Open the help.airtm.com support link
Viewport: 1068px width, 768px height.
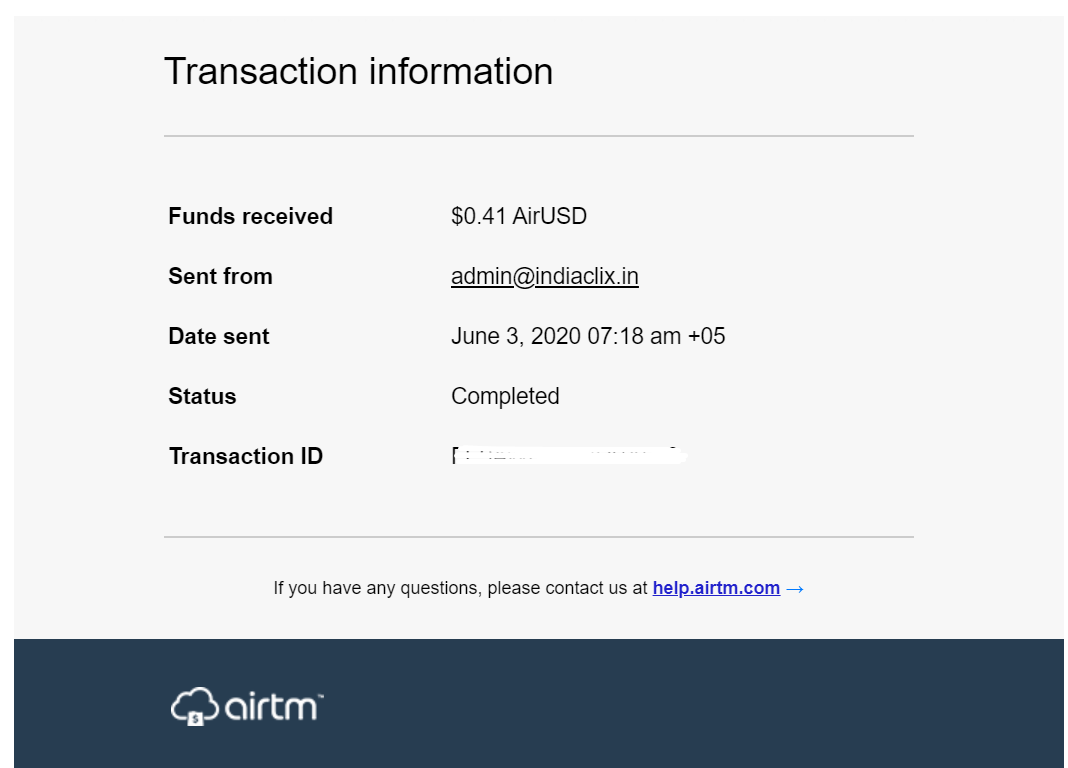point(716,588)
